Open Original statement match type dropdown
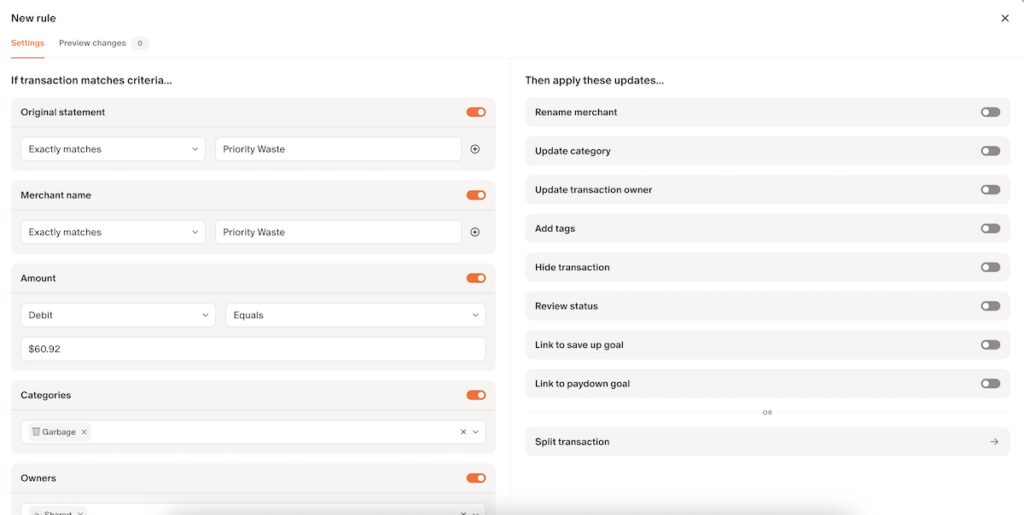The image size is (1024, 515). 113,149
